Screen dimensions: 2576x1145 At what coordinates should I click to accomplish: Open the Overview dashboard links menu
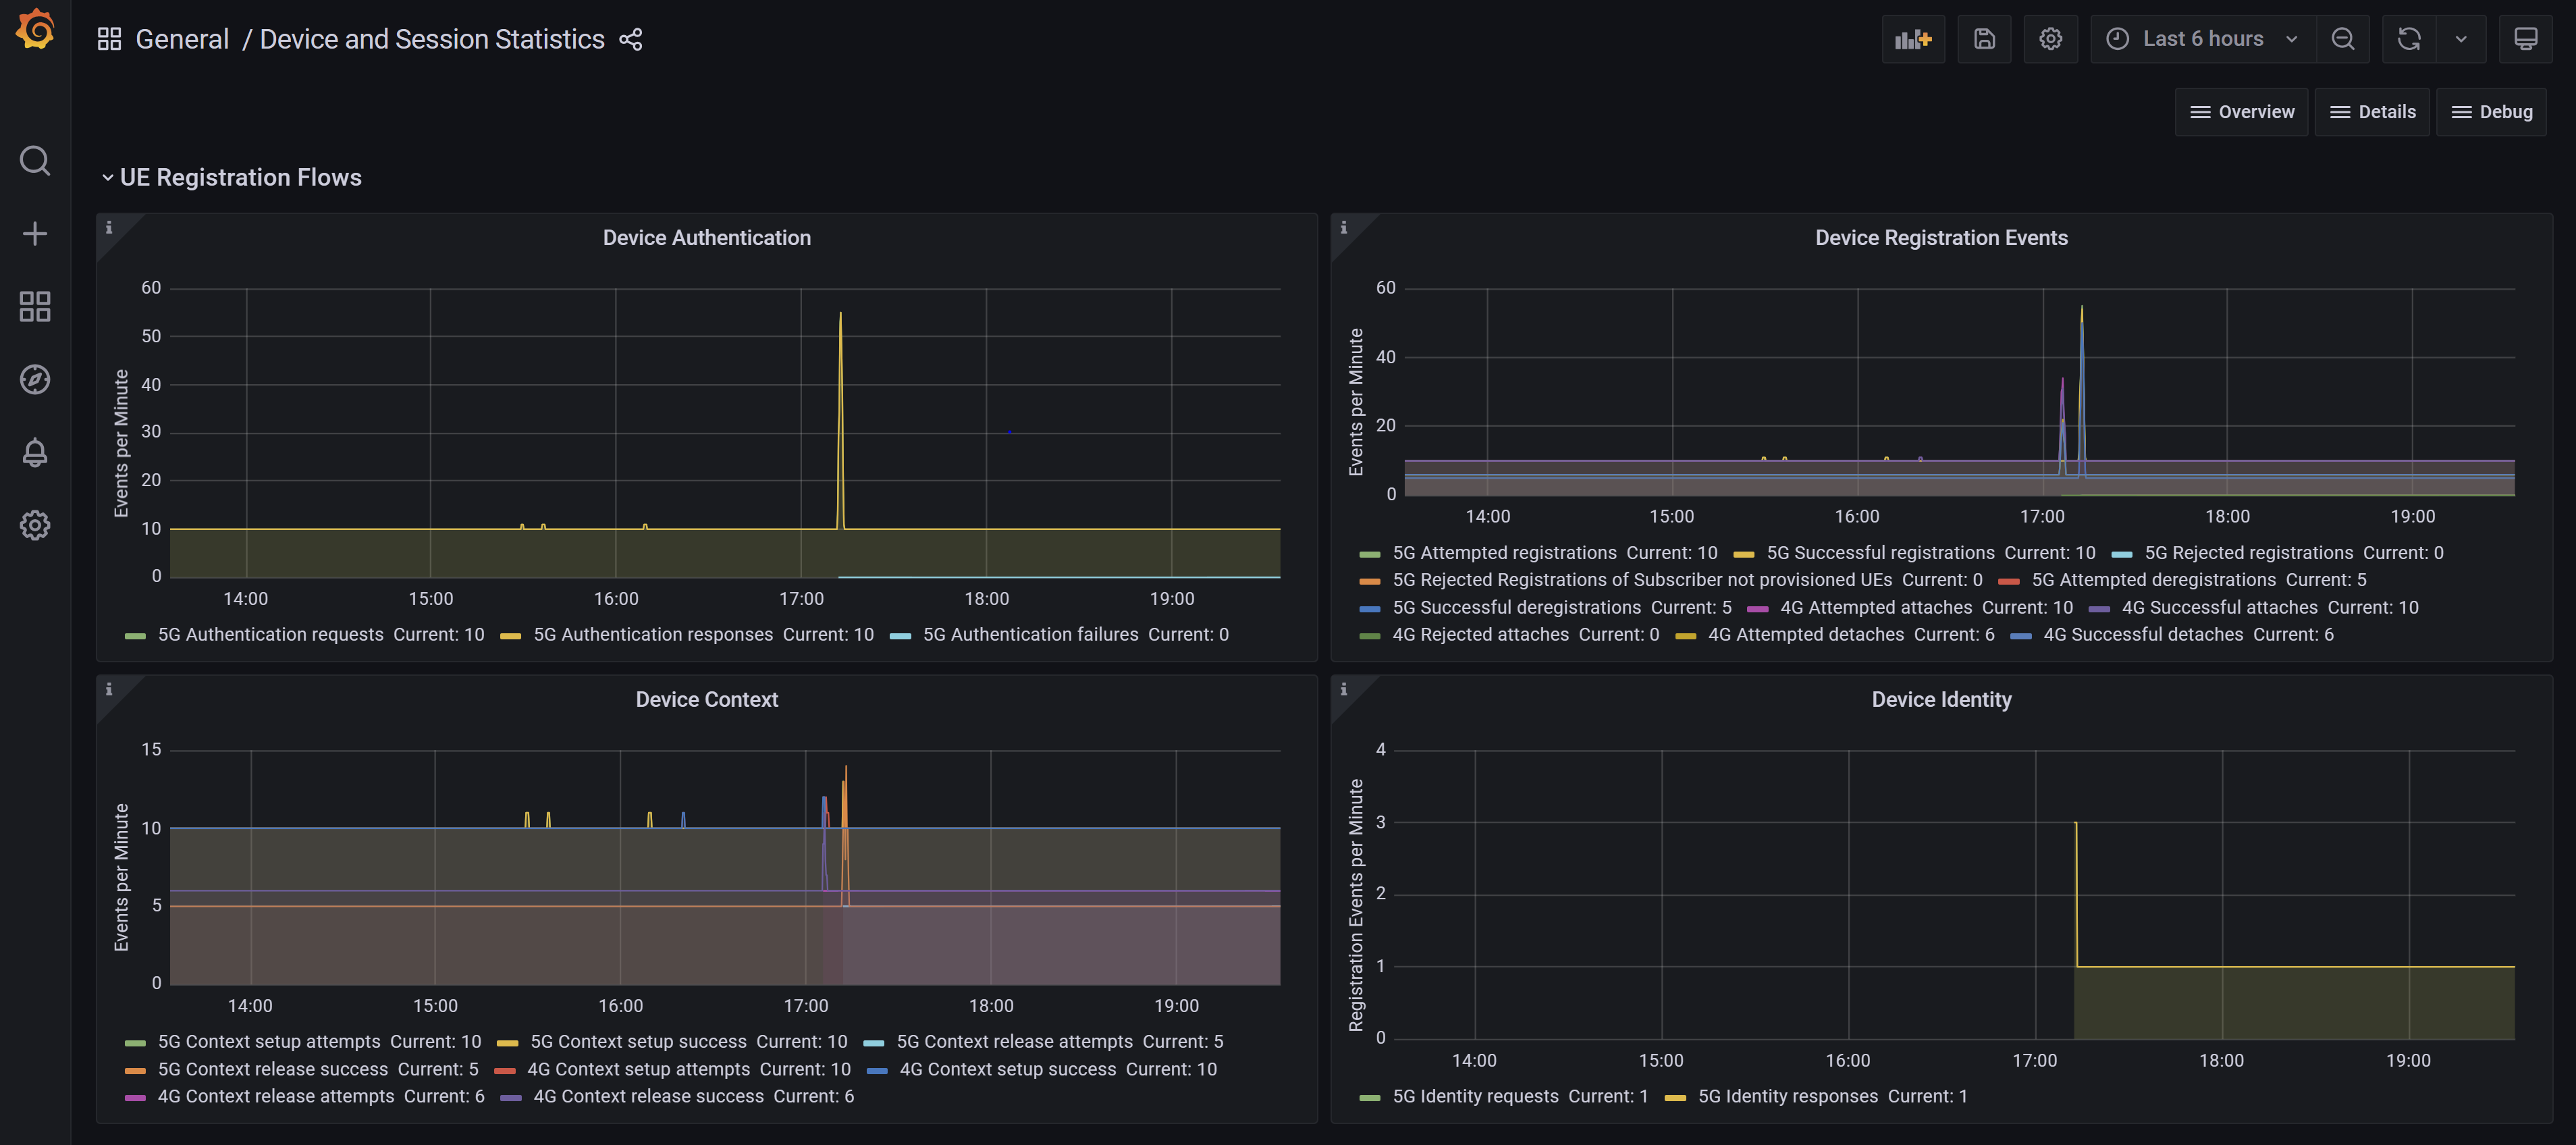pyautogui.click(x=2241, y=112)
